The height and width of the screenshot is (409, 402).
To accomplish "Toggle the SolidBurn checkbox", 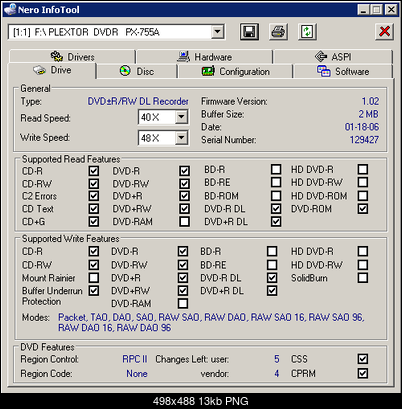I will (x=363, y=278).
